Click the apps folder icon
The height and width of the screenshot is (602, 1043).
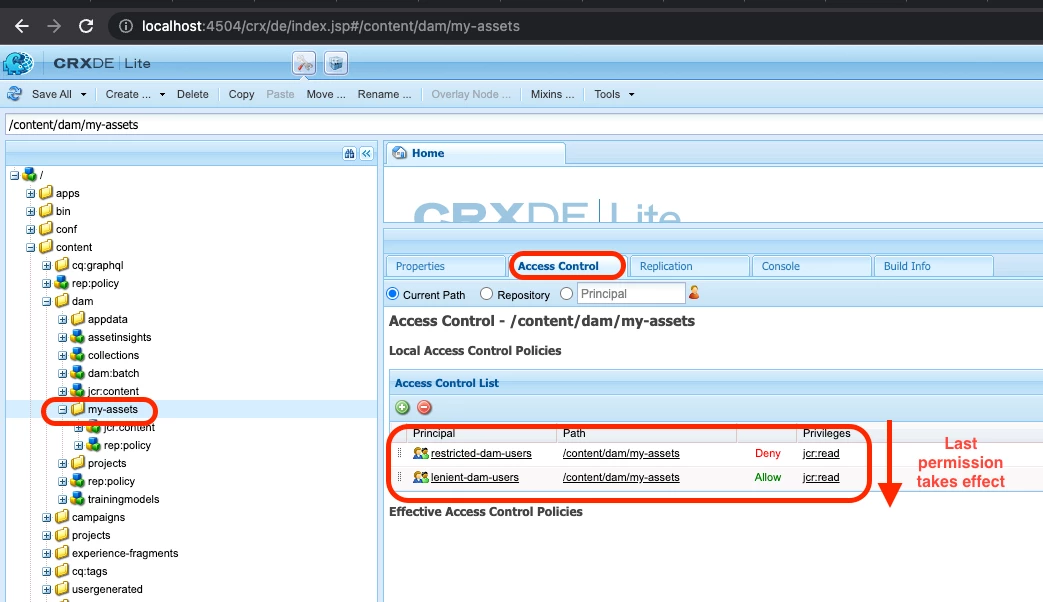46,193
